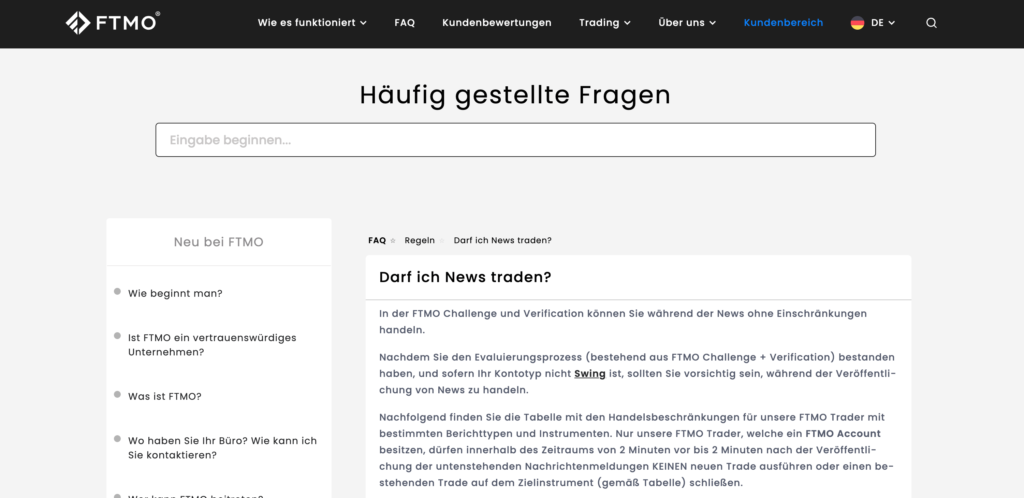The width and height of the screenshot is (1024, 498).
Task: Expand the 'Über uns' menu
Action: click(x=687, y=23)
